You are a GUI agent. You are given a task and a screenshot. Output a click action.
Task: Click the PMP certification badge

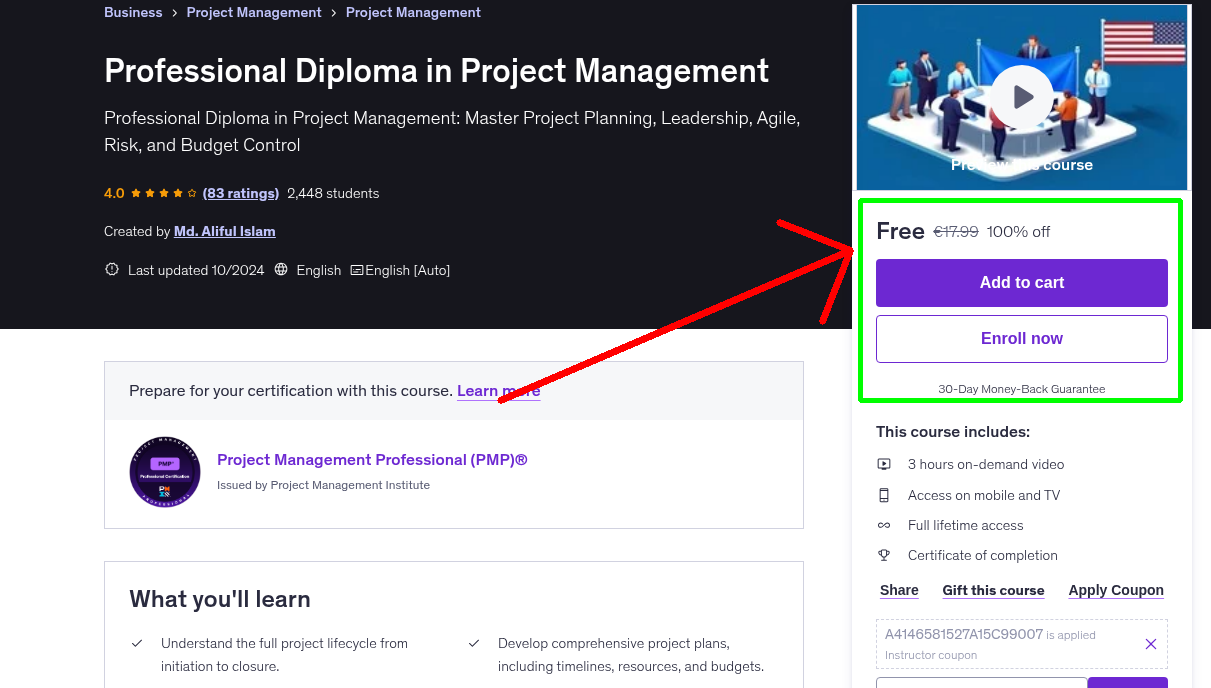164,472
